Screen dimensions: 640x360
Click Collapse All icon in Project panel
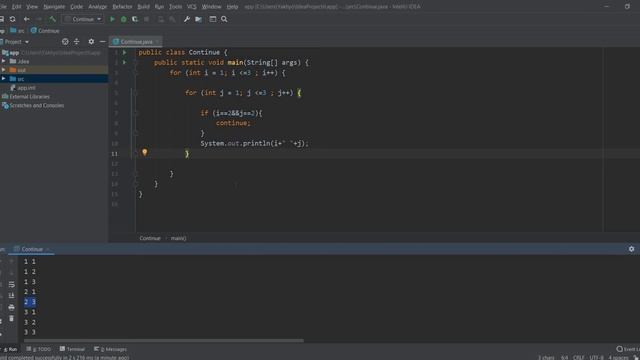pyautogui.click(x=76, y=42)
